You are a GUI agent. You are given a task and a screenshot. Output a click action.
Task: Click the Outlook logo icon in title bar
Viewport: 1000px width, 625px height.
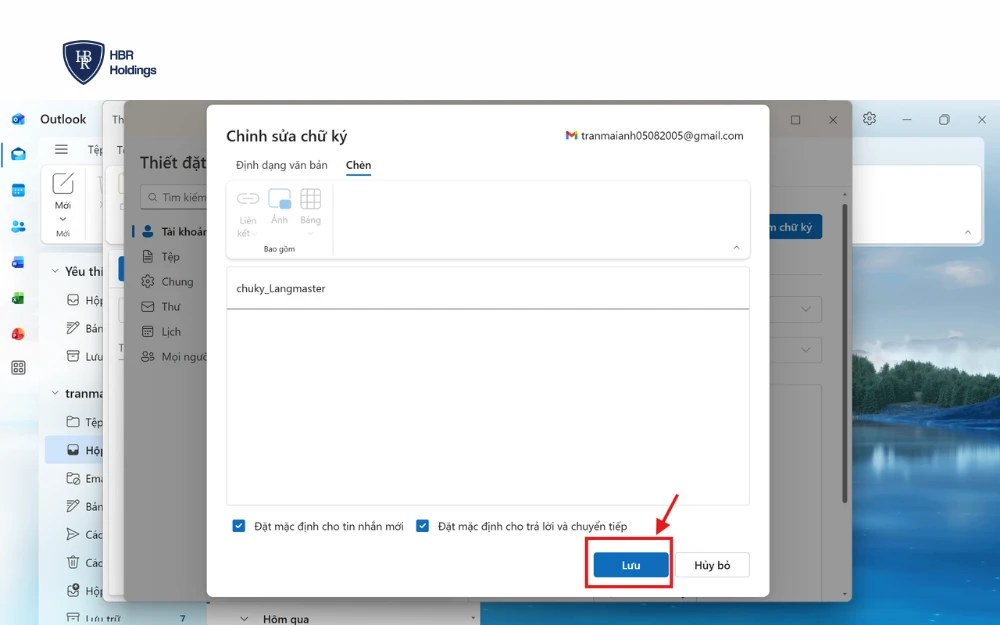coord(18,119)
